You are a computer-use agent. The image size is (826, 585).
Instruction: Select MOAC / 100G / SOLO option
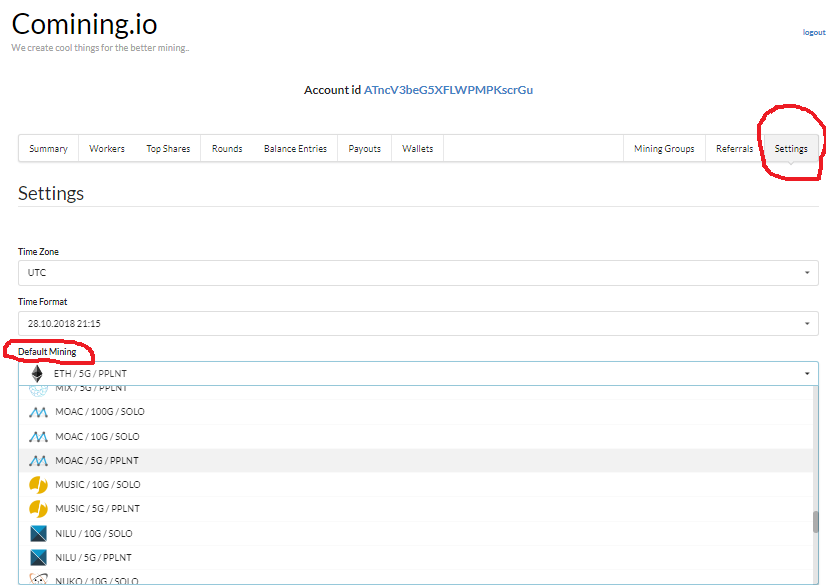point(416,412)
